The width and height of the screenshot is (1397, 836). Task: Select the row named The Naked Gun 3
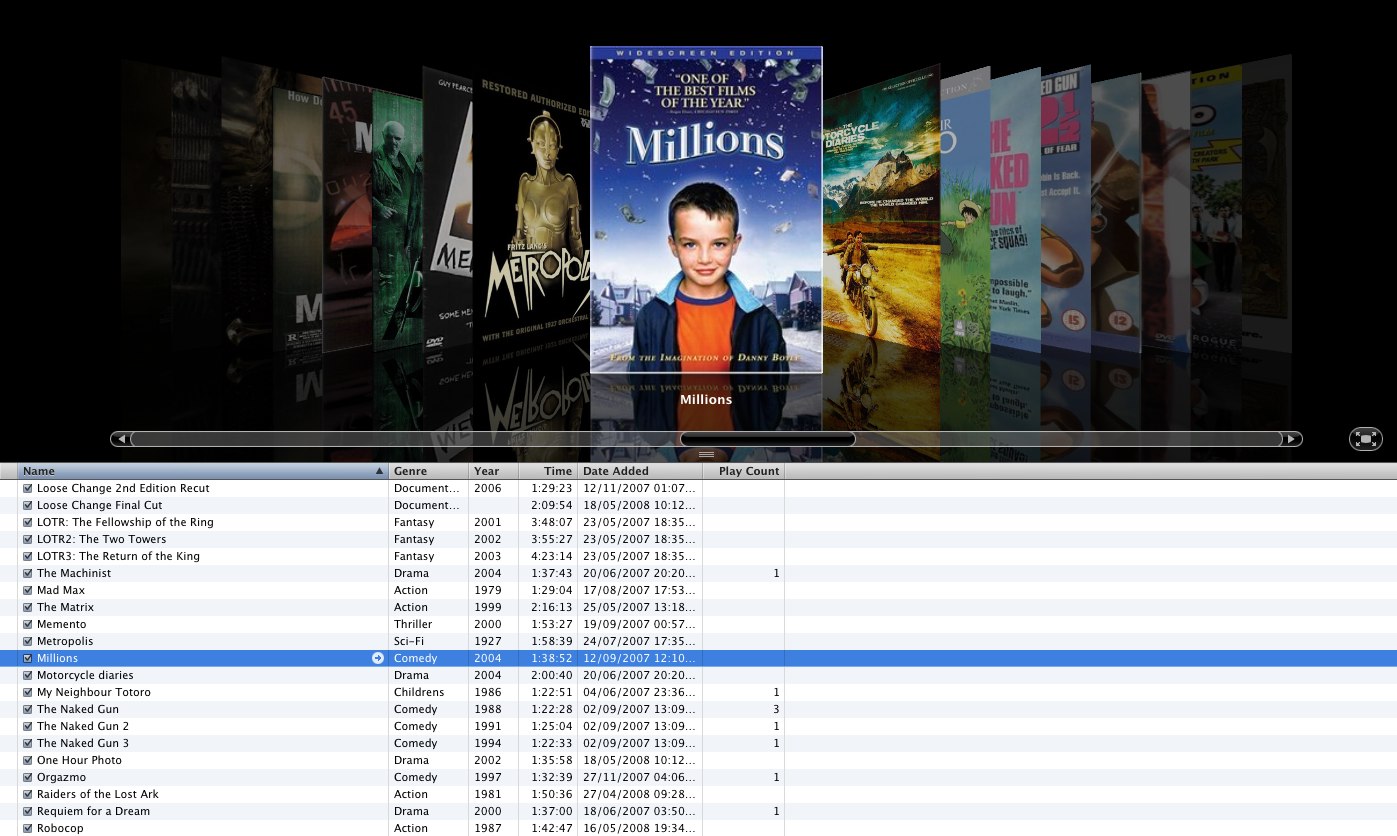698,743
